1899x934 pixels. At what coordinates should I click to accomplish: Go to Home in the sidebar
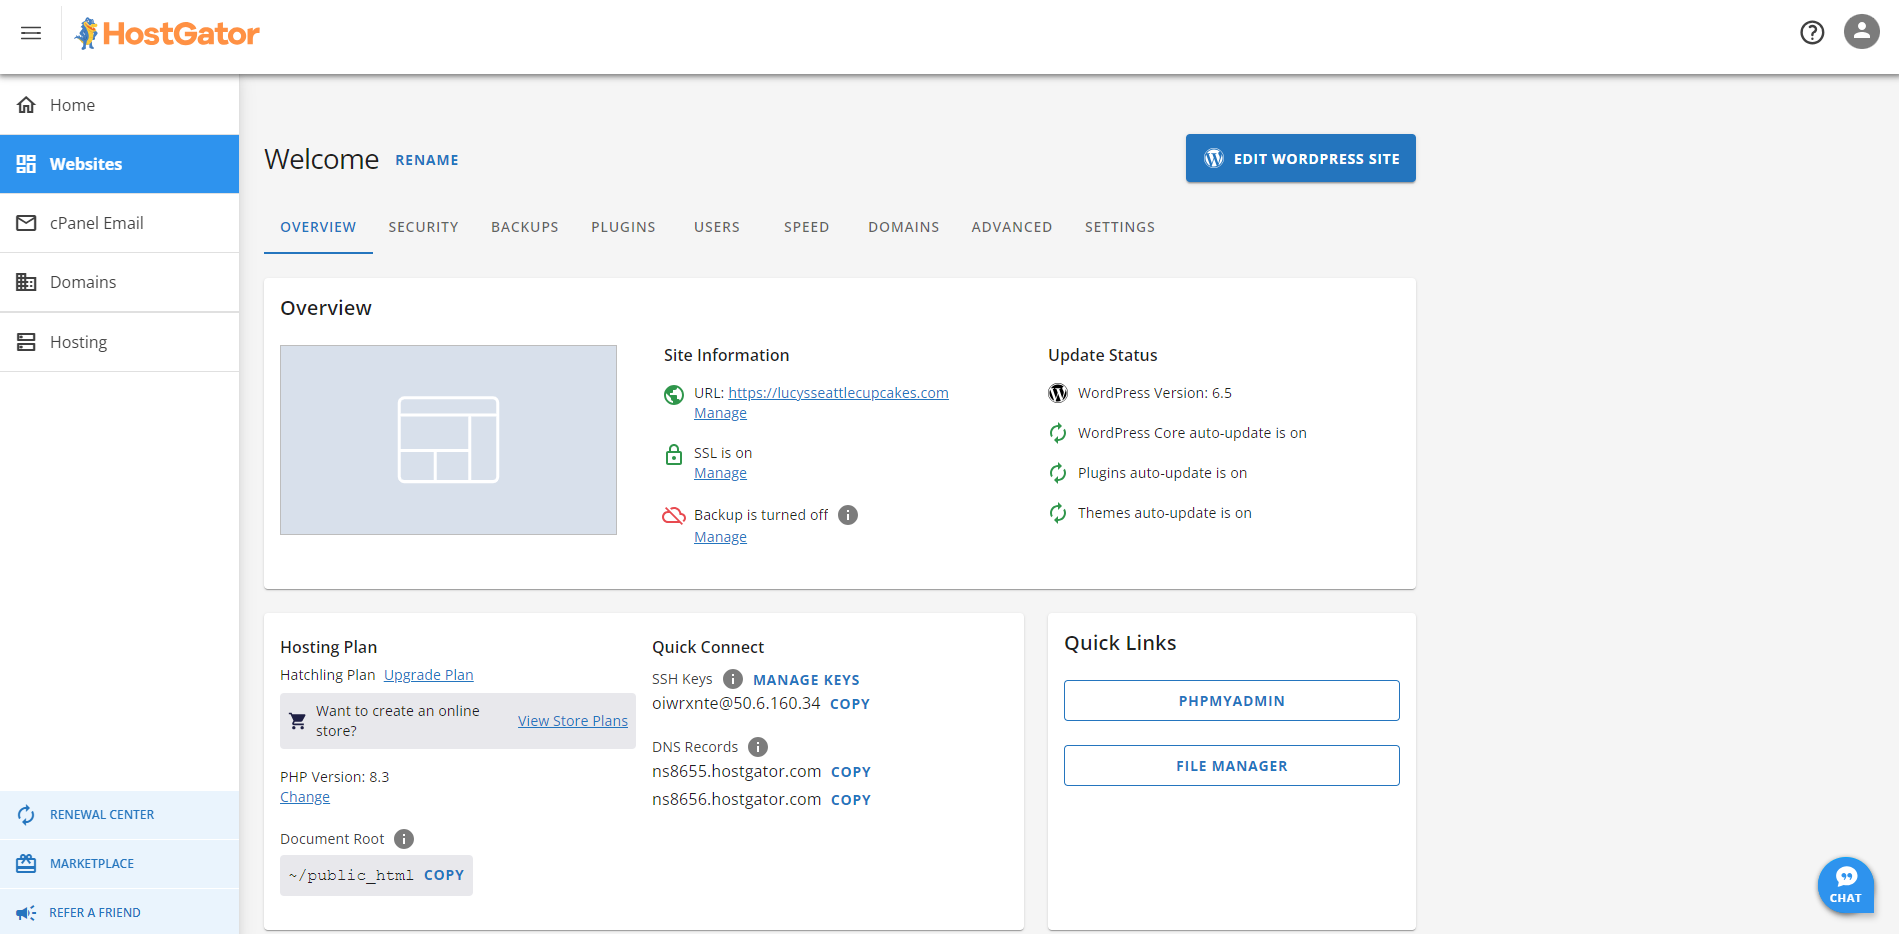click(x=119, y=105)
